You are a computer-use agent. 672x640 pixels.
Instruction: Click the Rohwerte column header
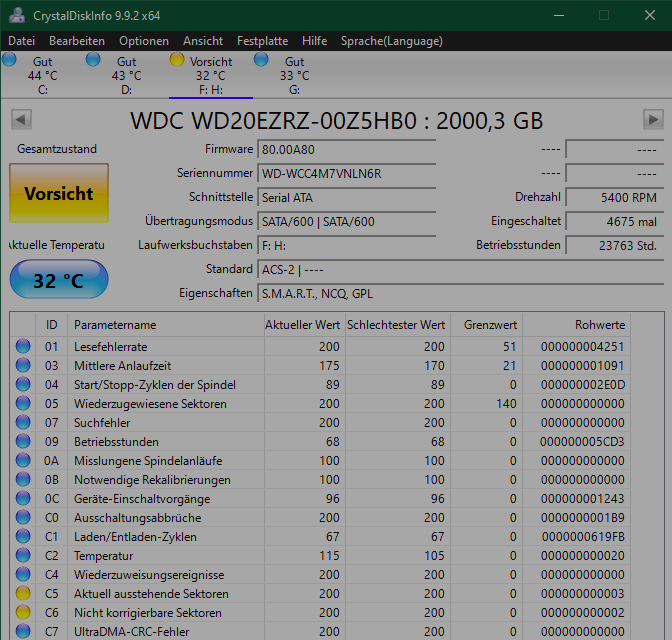tap(576, 325)
